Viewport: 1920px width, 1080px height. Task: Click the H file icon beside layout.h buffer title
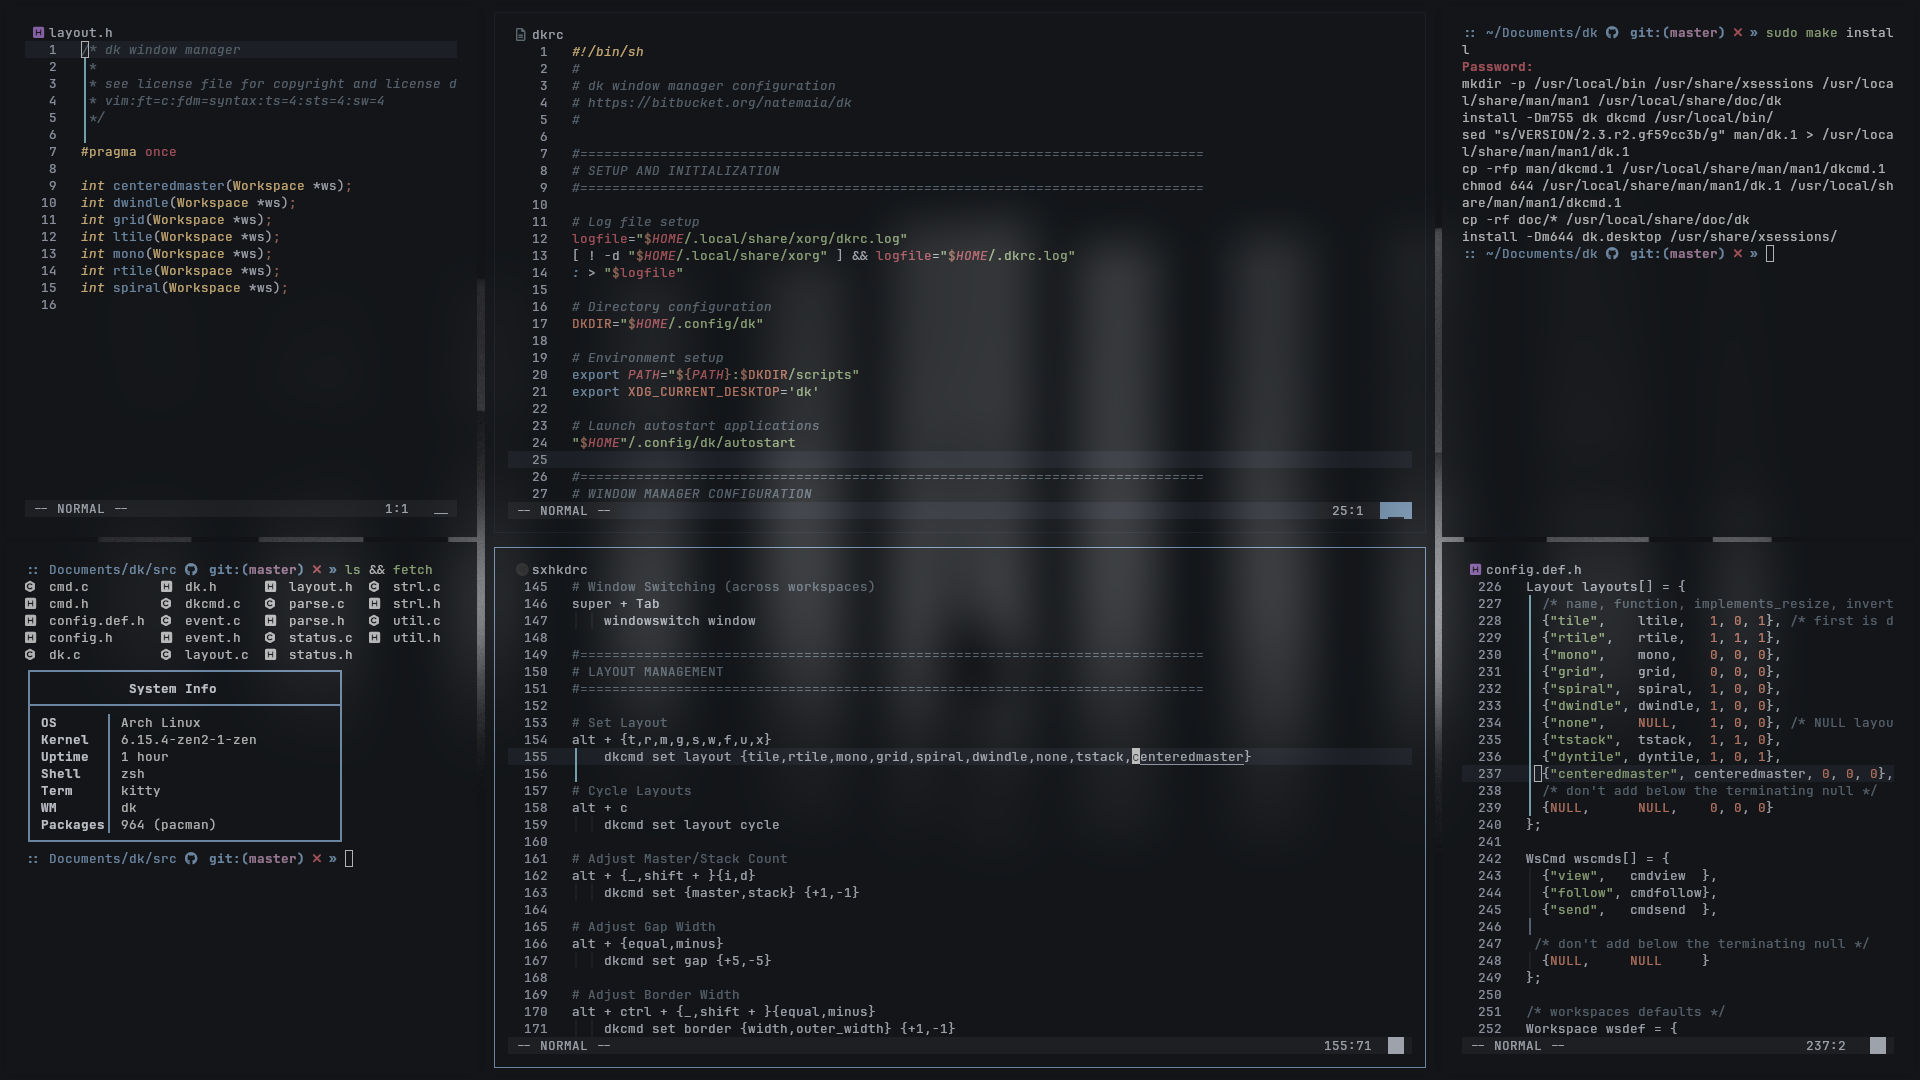38,33
